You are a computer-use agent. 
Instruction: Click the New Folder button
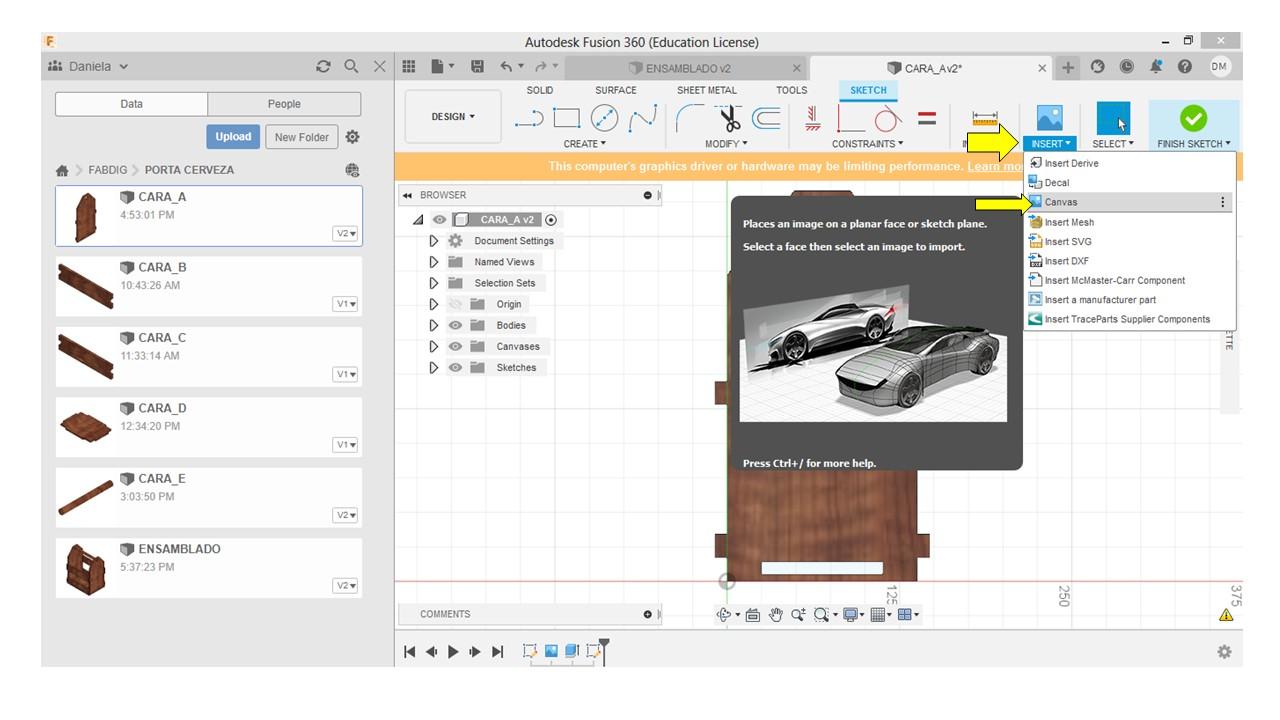(301, 137)
